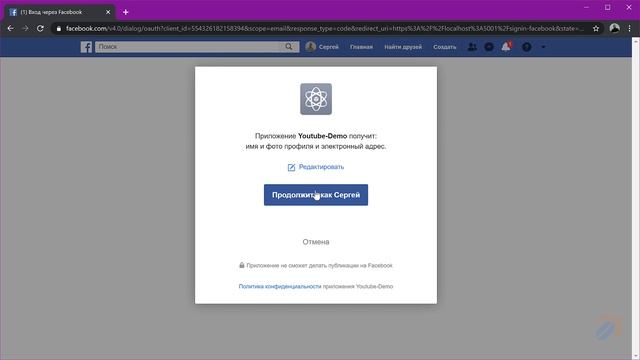This screenshot has width=640, height=360.
Task: Open the Chrome three-dot menu
Action: [x=630, y=29]
